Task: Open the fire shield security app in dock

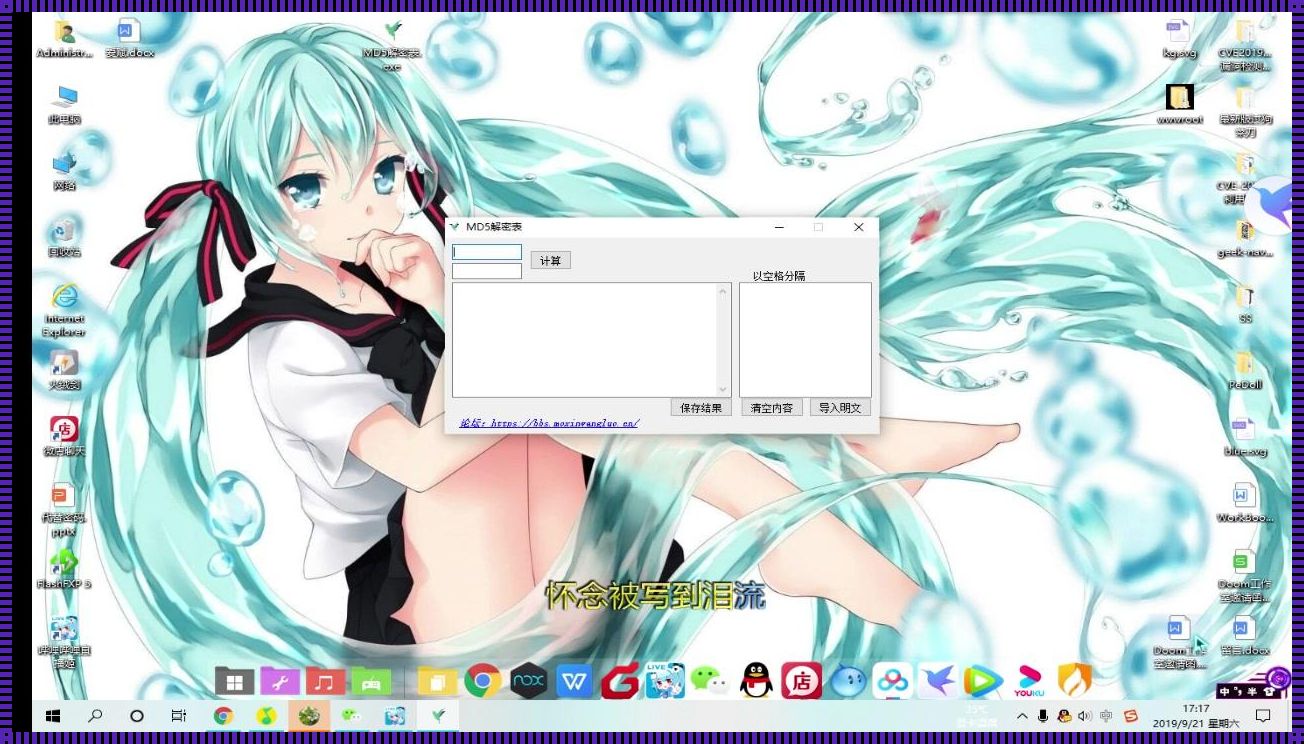Action: click(x=1075, y=681)
